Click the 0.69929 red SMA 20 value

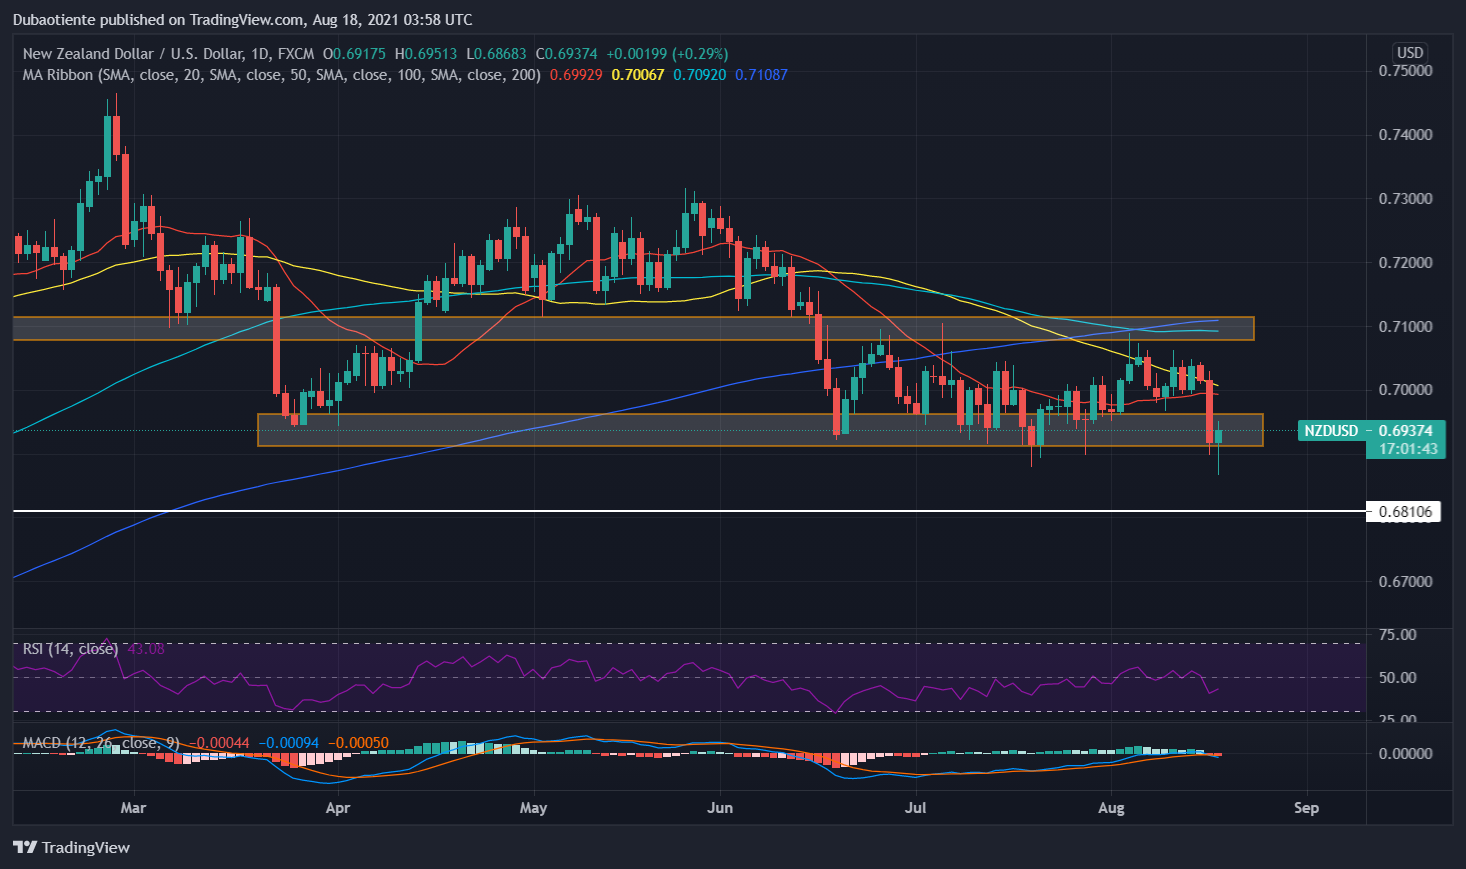[576, 75]
